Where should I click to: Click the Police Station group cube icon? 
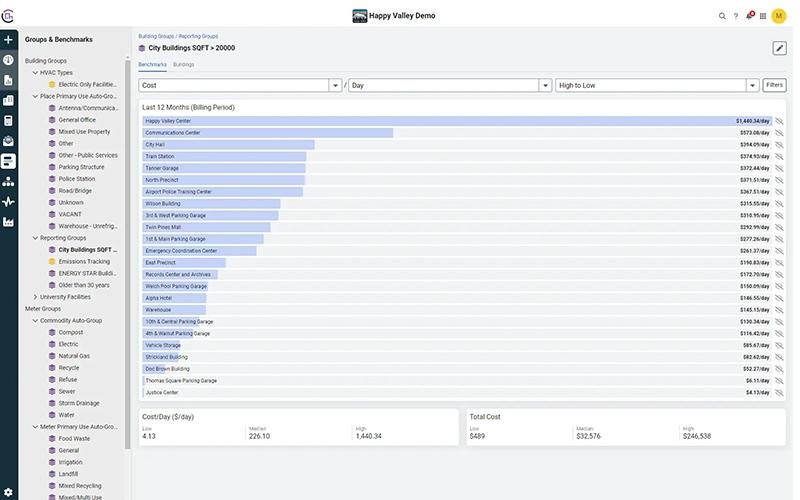click(52, 179)
